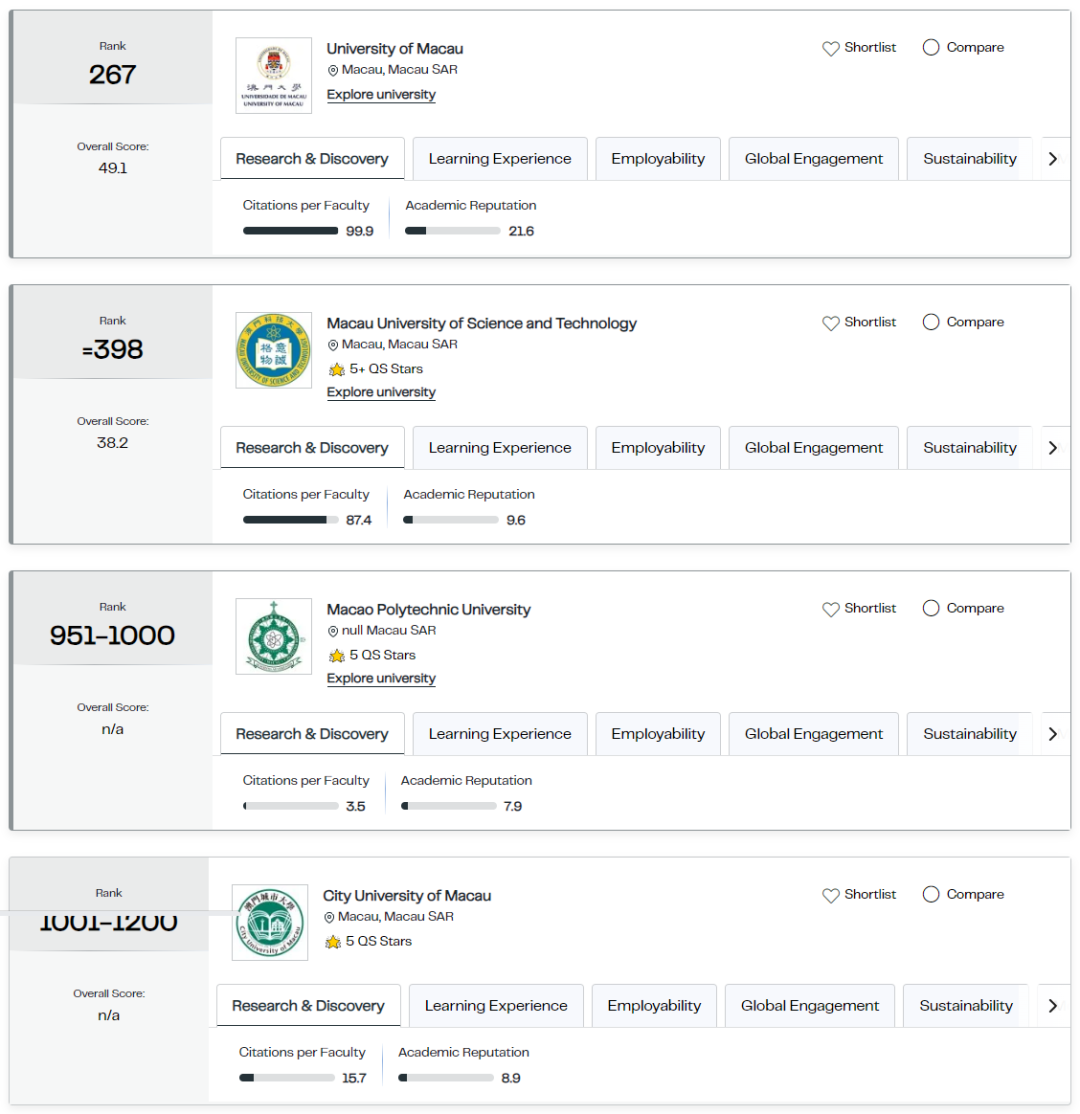Image resolution: width=1080 pixels, height=1114 pixels.
Task: Open Employability tab for Macao Polytechnic University
Action: (658, 733)
